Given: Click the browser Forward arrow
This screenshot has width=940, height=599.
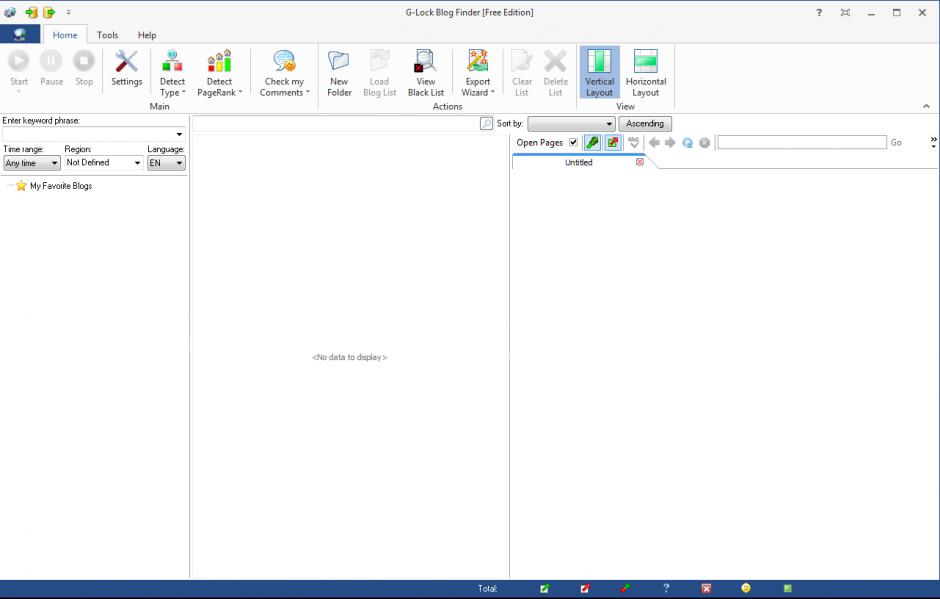Looking at the screenshot, I should [670, 143].
